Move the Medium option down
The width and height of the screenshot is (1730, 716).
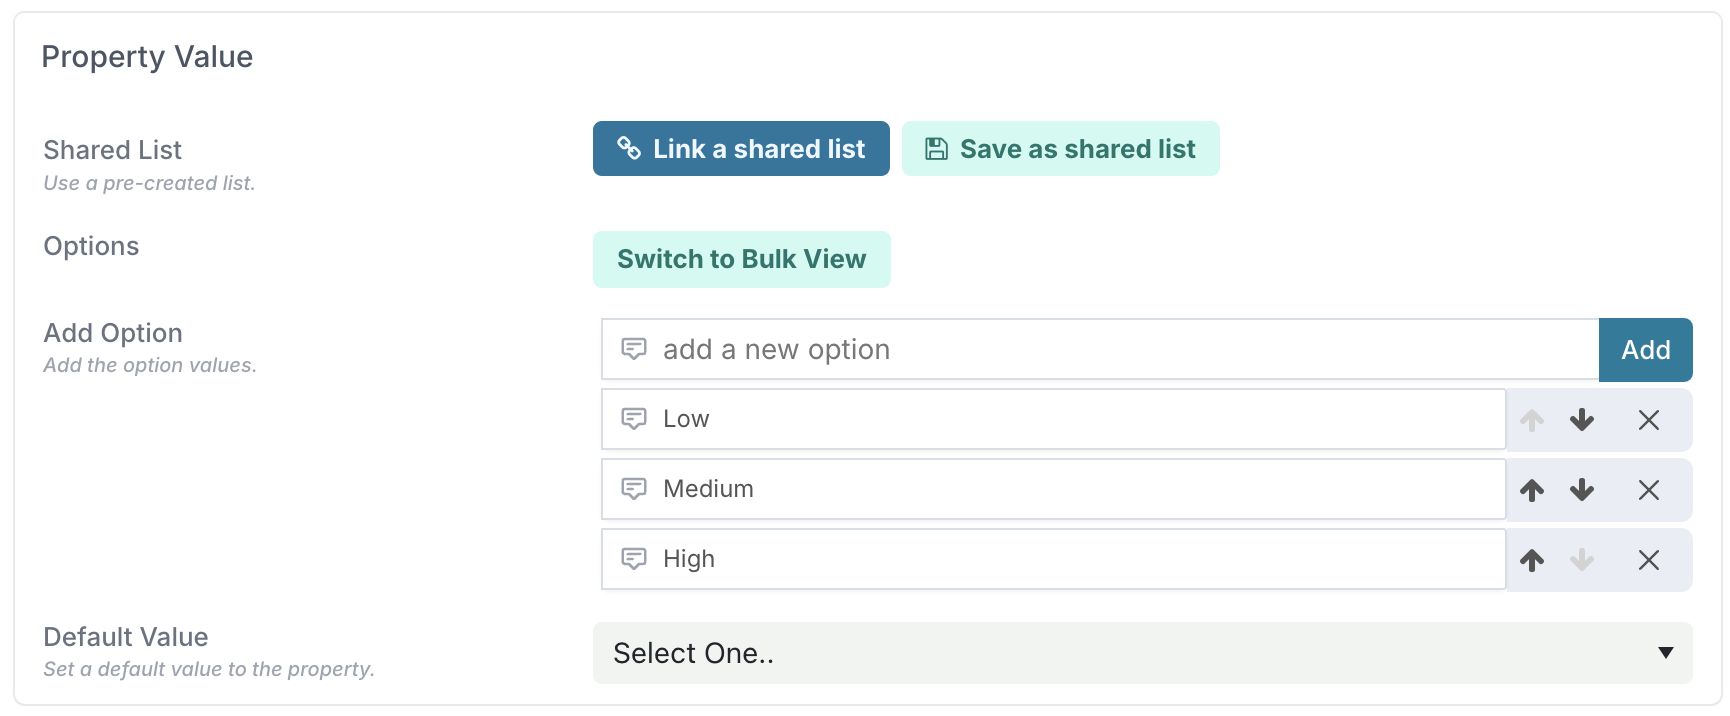(x=1582, y=490)
